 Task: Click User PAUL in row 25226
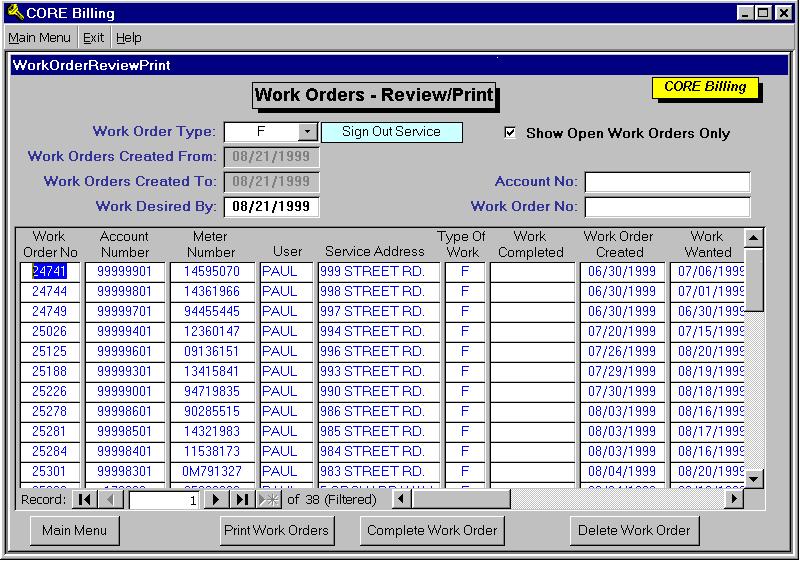pos(286,392)
